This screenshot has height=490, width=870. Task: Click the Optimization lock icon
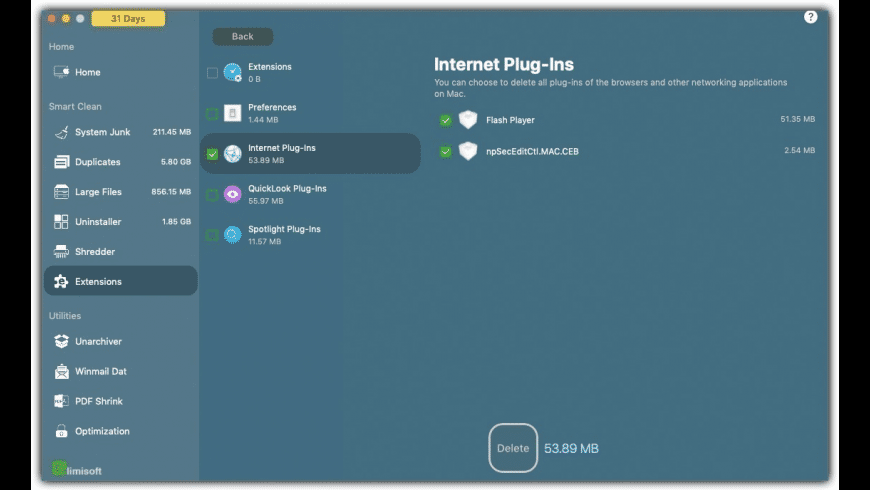click(61, 431)
